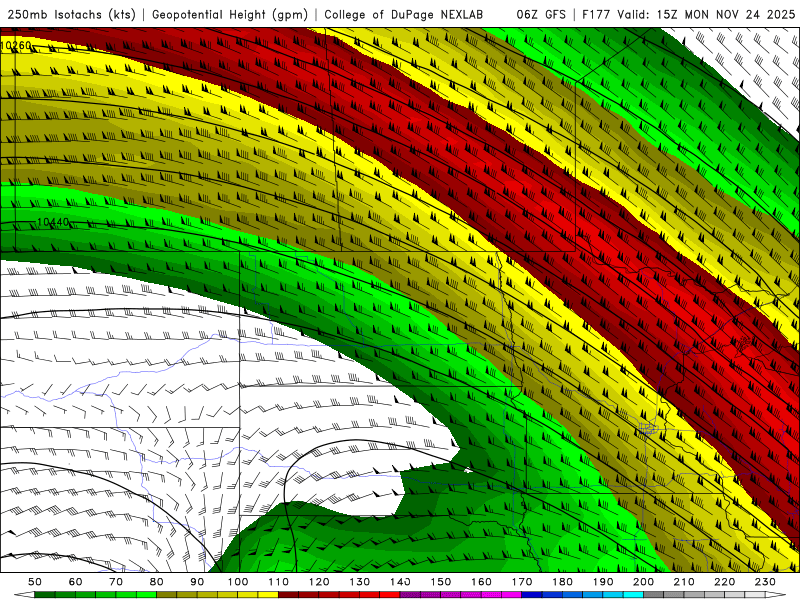Click the 150 label on the legend
Viewport: 800px width, 600px height.
[x=441, y=582]
